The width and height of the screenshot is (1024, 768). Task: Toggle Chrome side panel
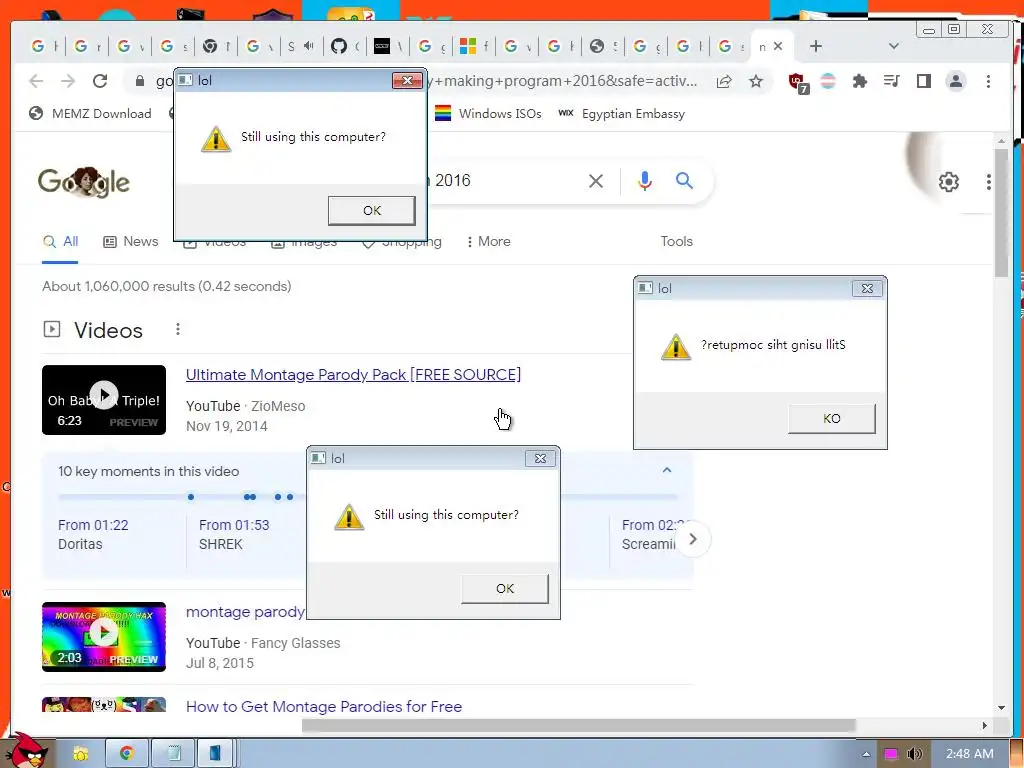[x=923, y=81]
